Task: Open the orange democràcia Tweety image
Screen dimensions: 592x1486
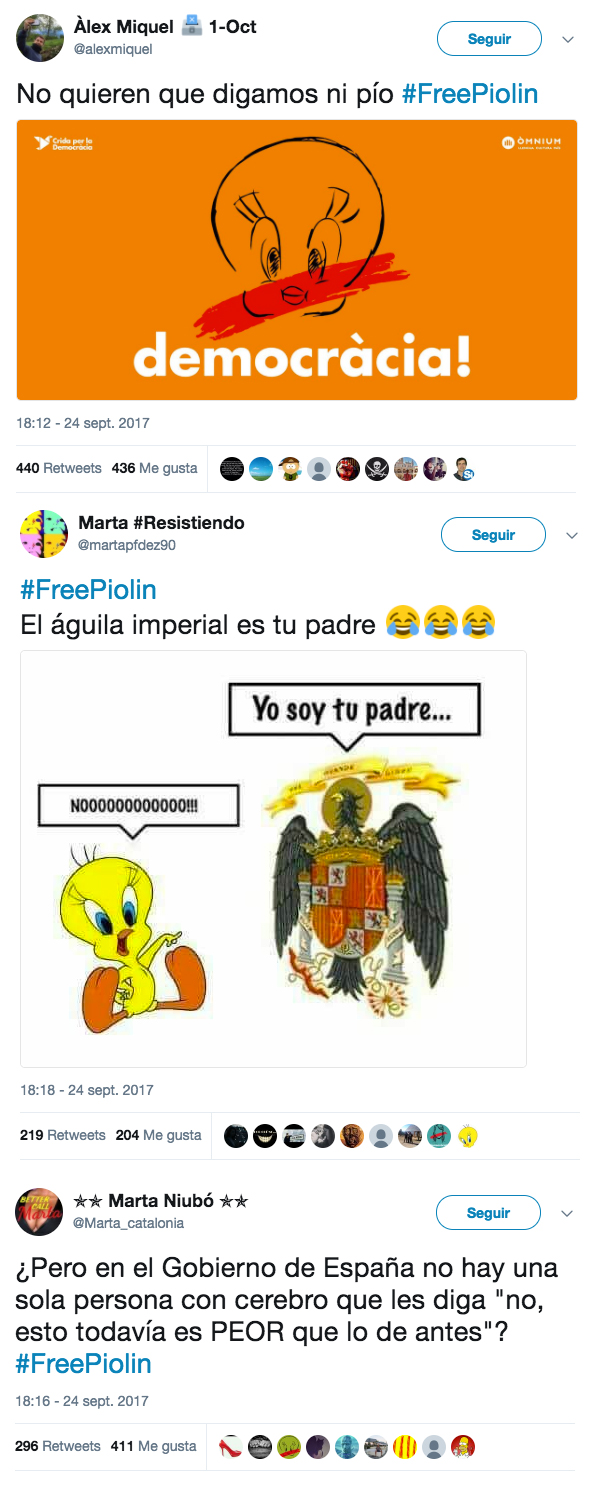Action: 297,260
